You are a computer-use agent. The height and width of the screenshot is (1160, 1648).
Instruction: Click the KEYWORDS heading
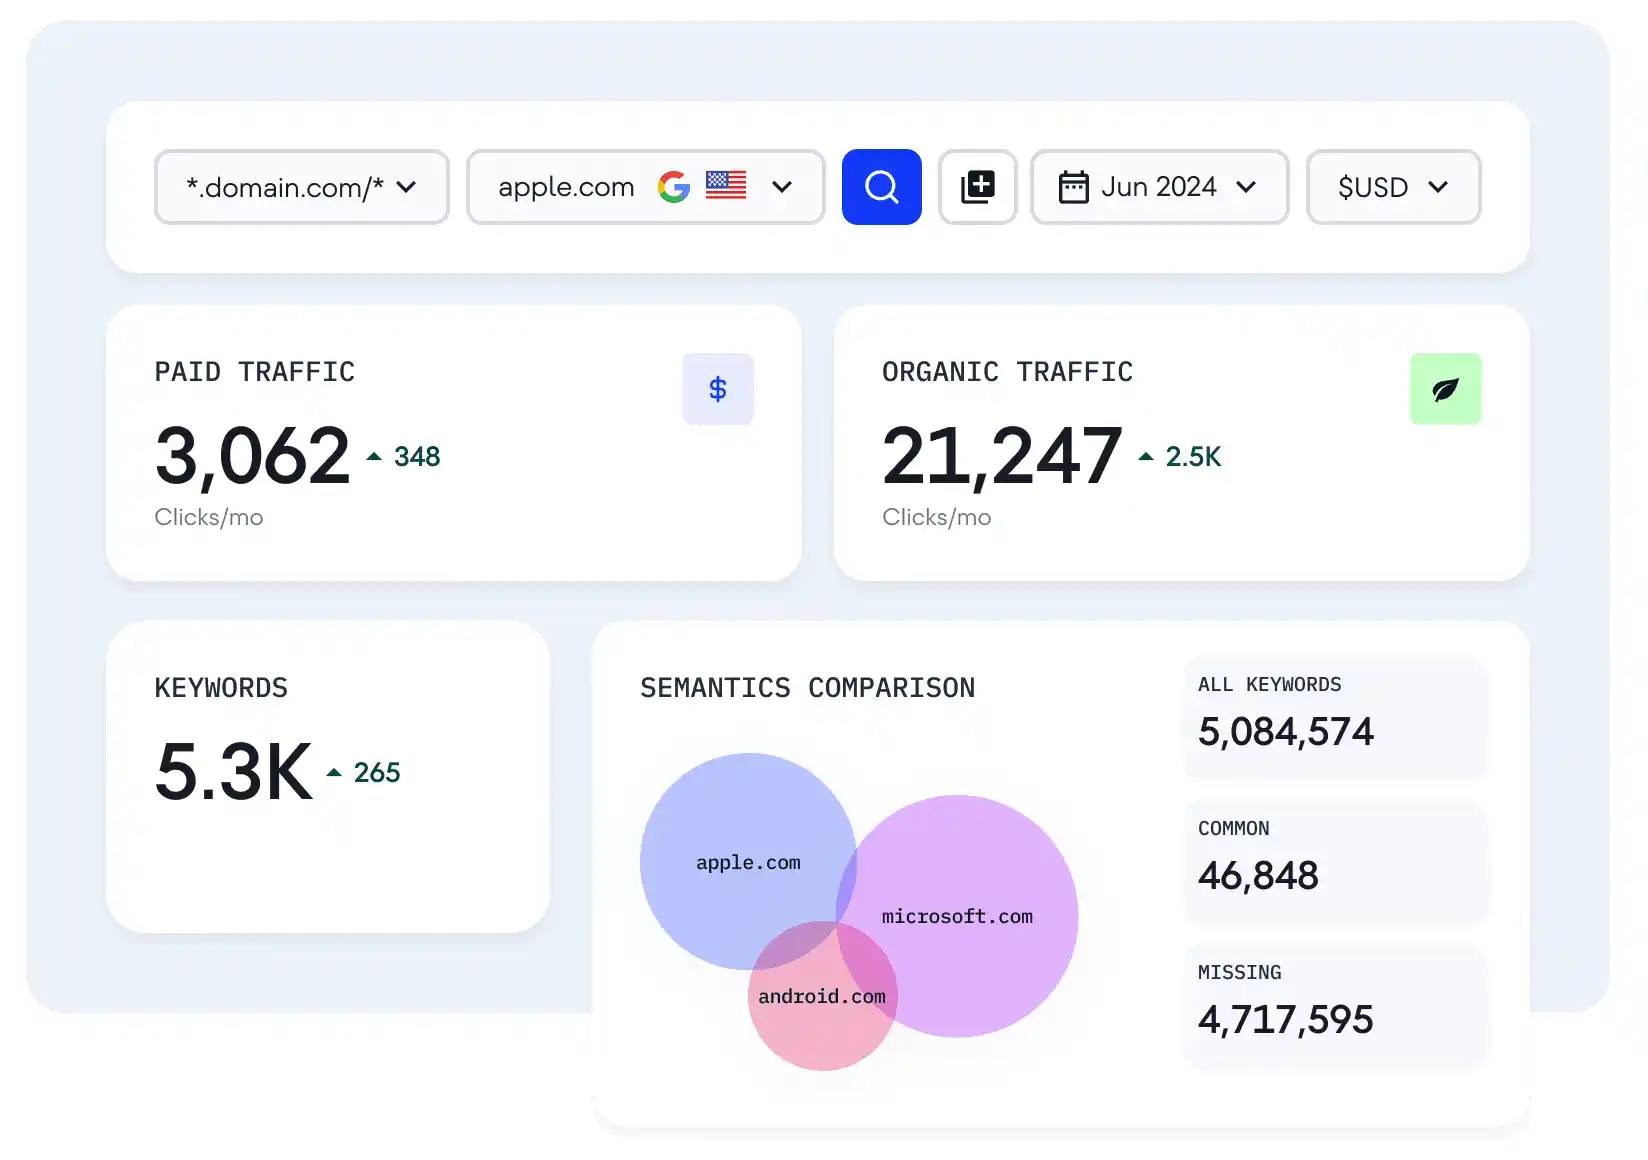coord(221,688)
